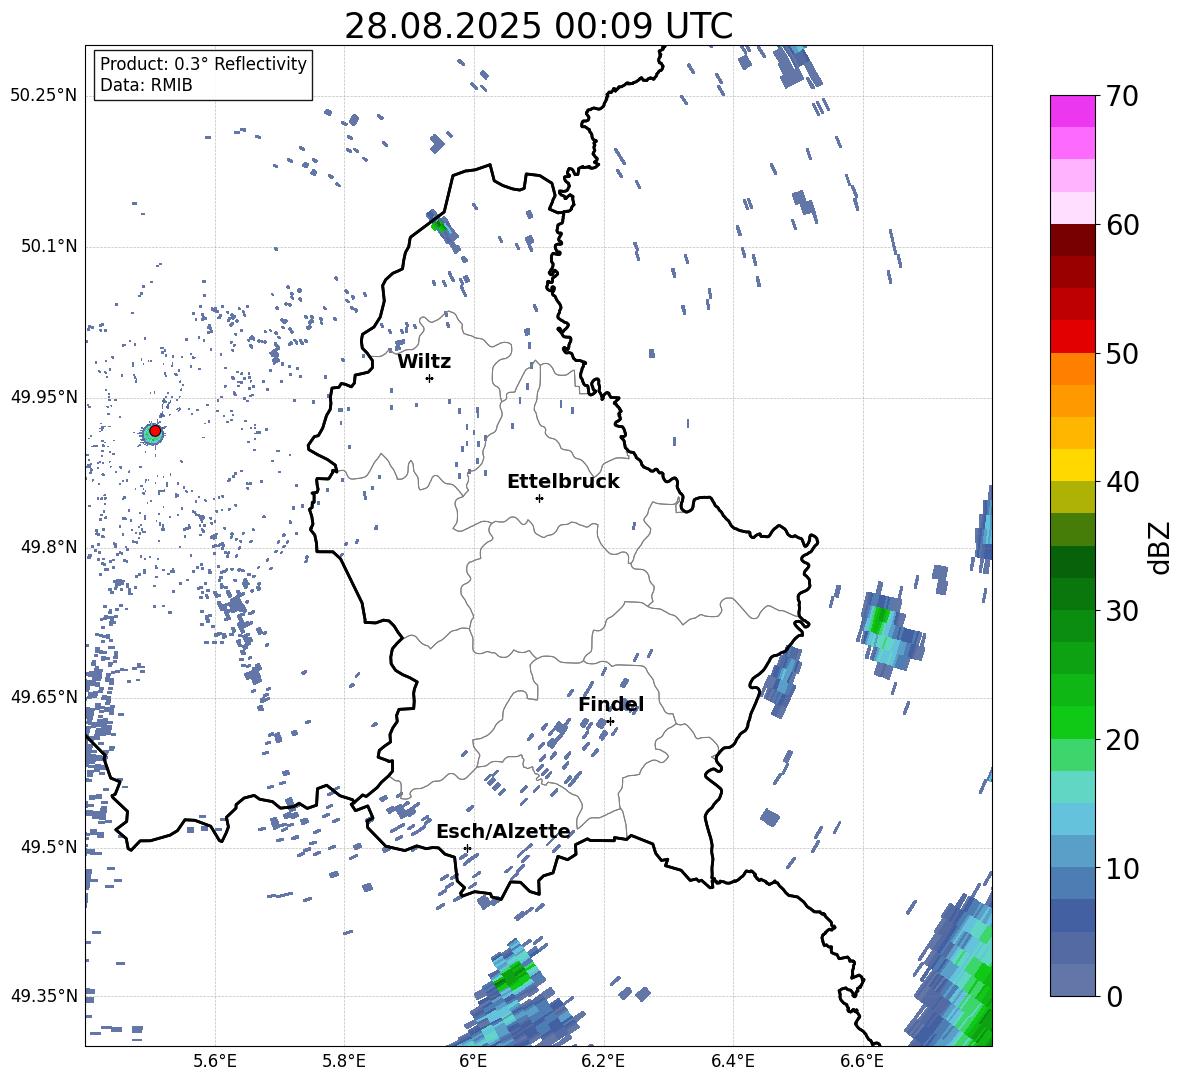Click the 30 value on the colorbar
The image size is (1184, 1081).
pyautogui.click(x=1122, y=611)
